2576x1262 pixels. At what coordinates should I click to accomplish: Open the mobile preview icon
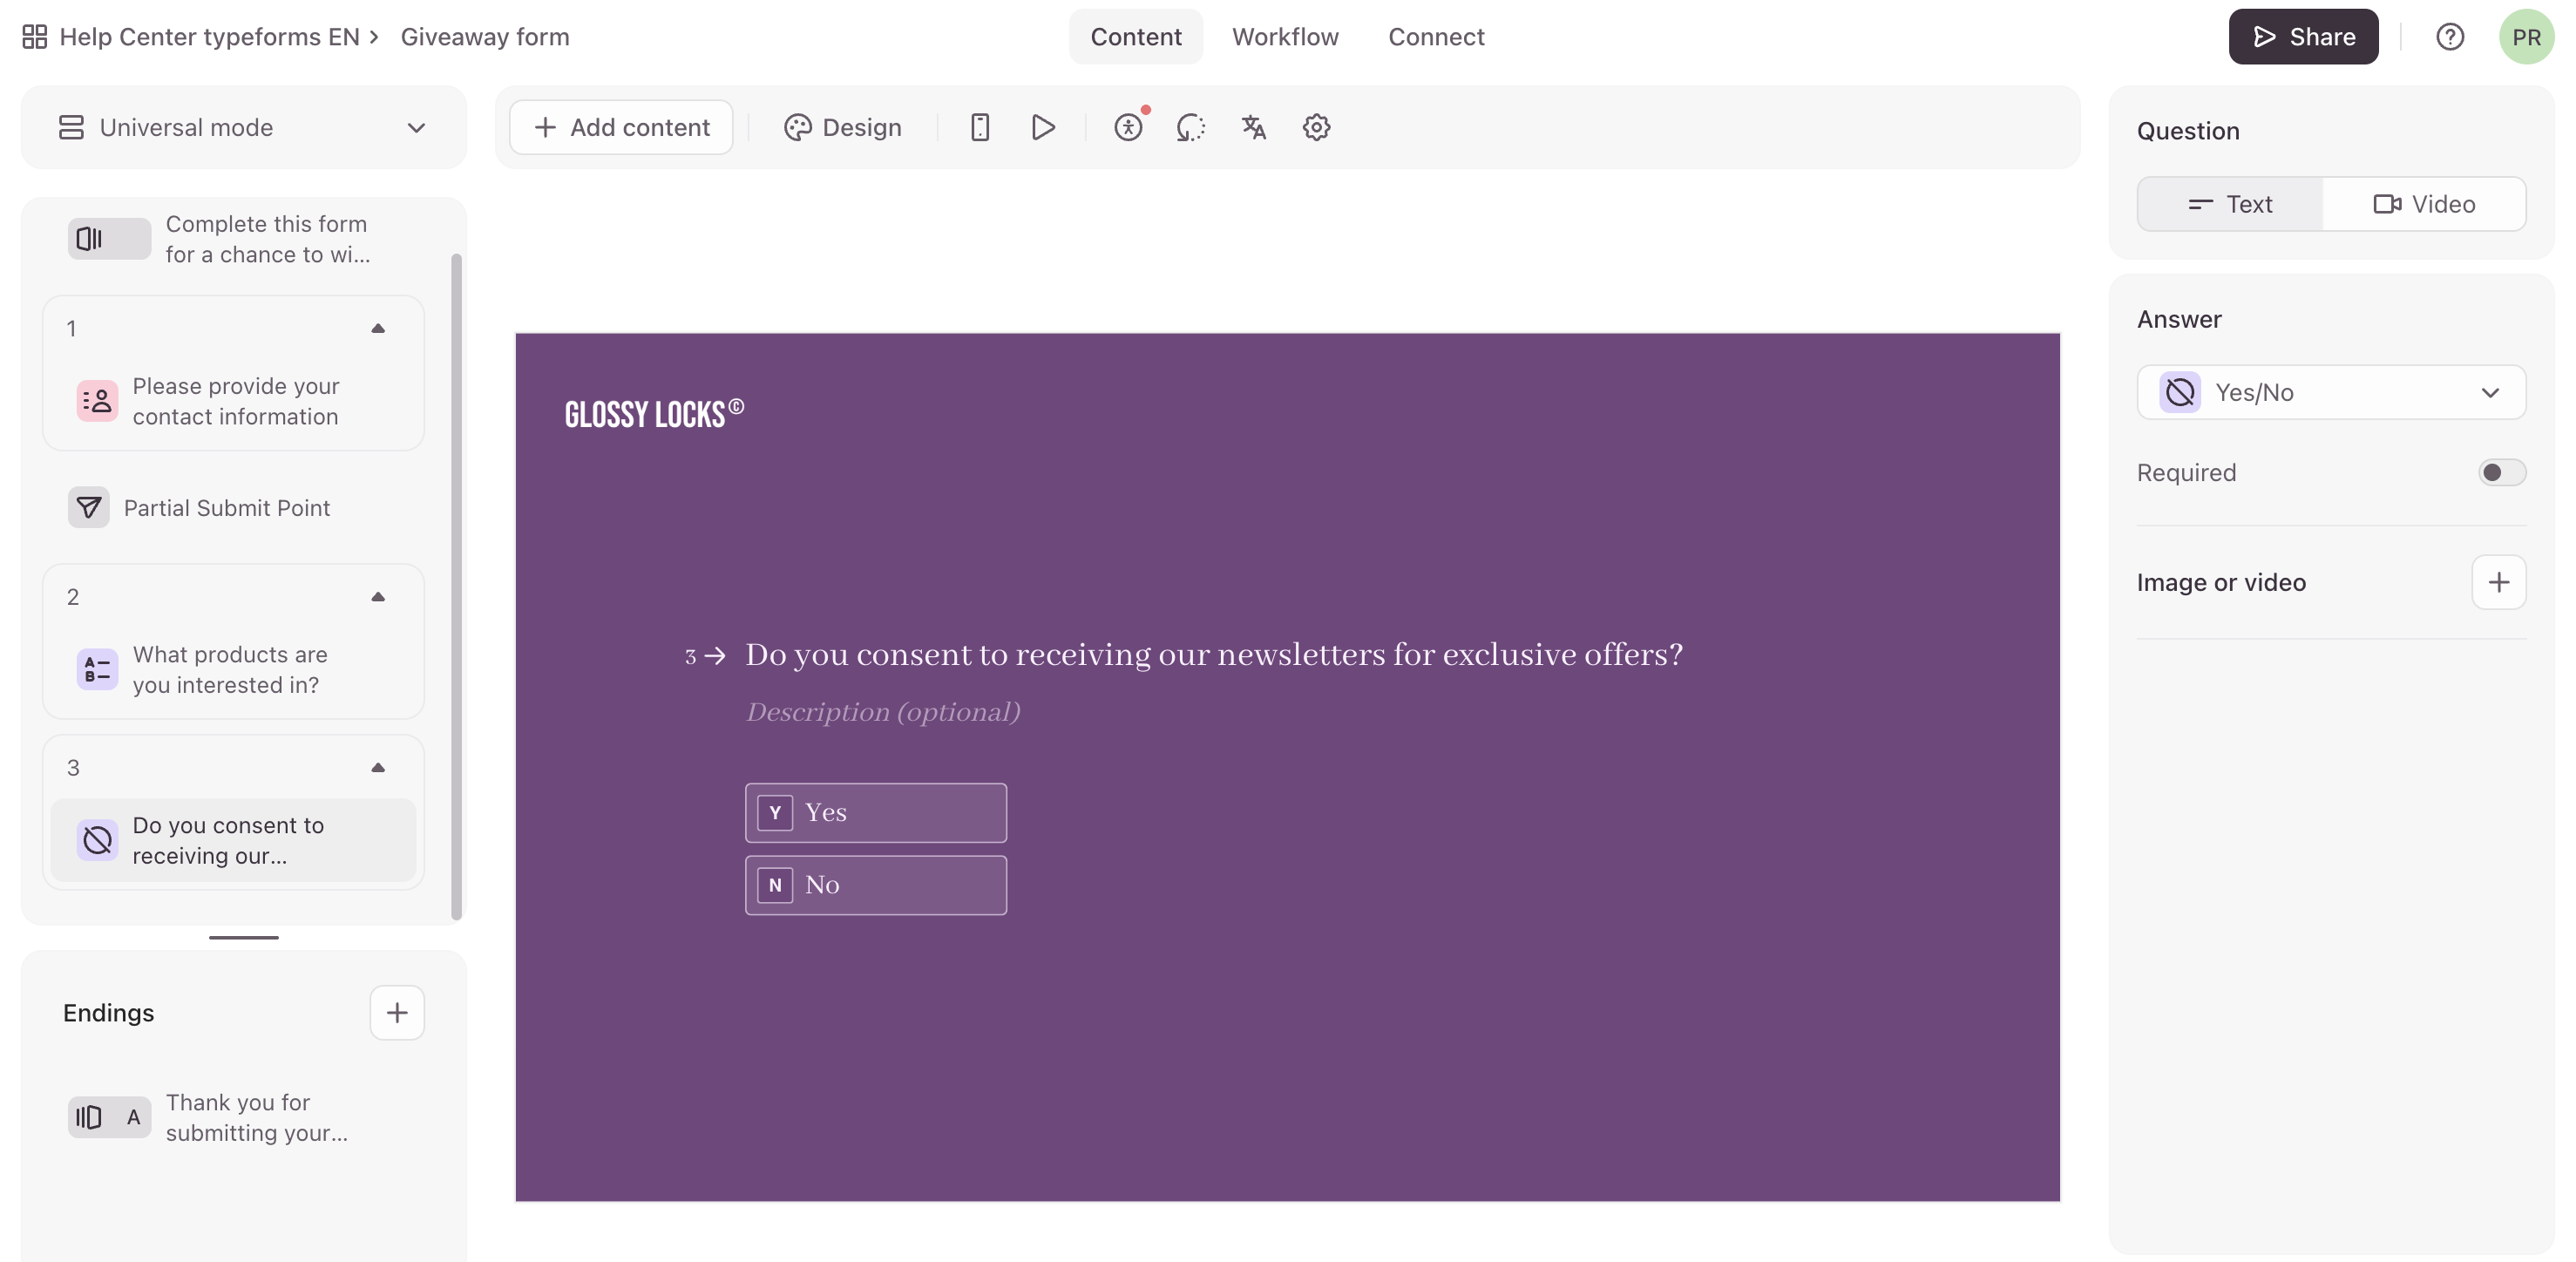tap(979, 127)
